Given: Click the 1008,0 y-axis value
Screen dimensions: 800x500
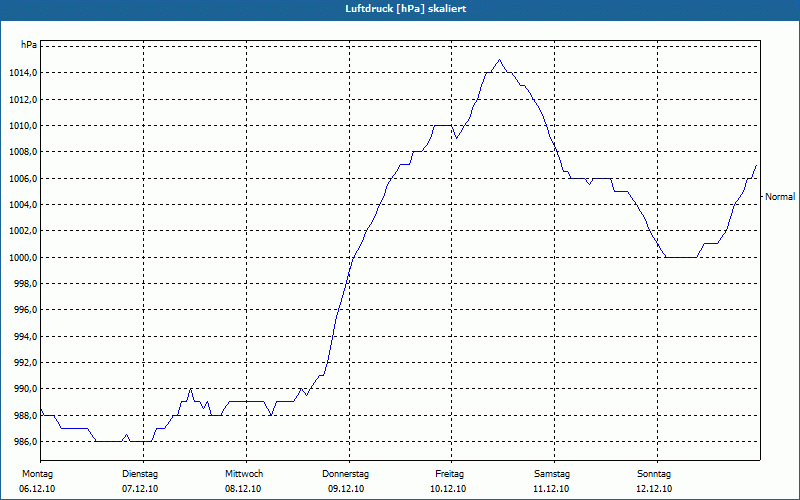Looking at the screenshot, I should click(x=23, y=152).
